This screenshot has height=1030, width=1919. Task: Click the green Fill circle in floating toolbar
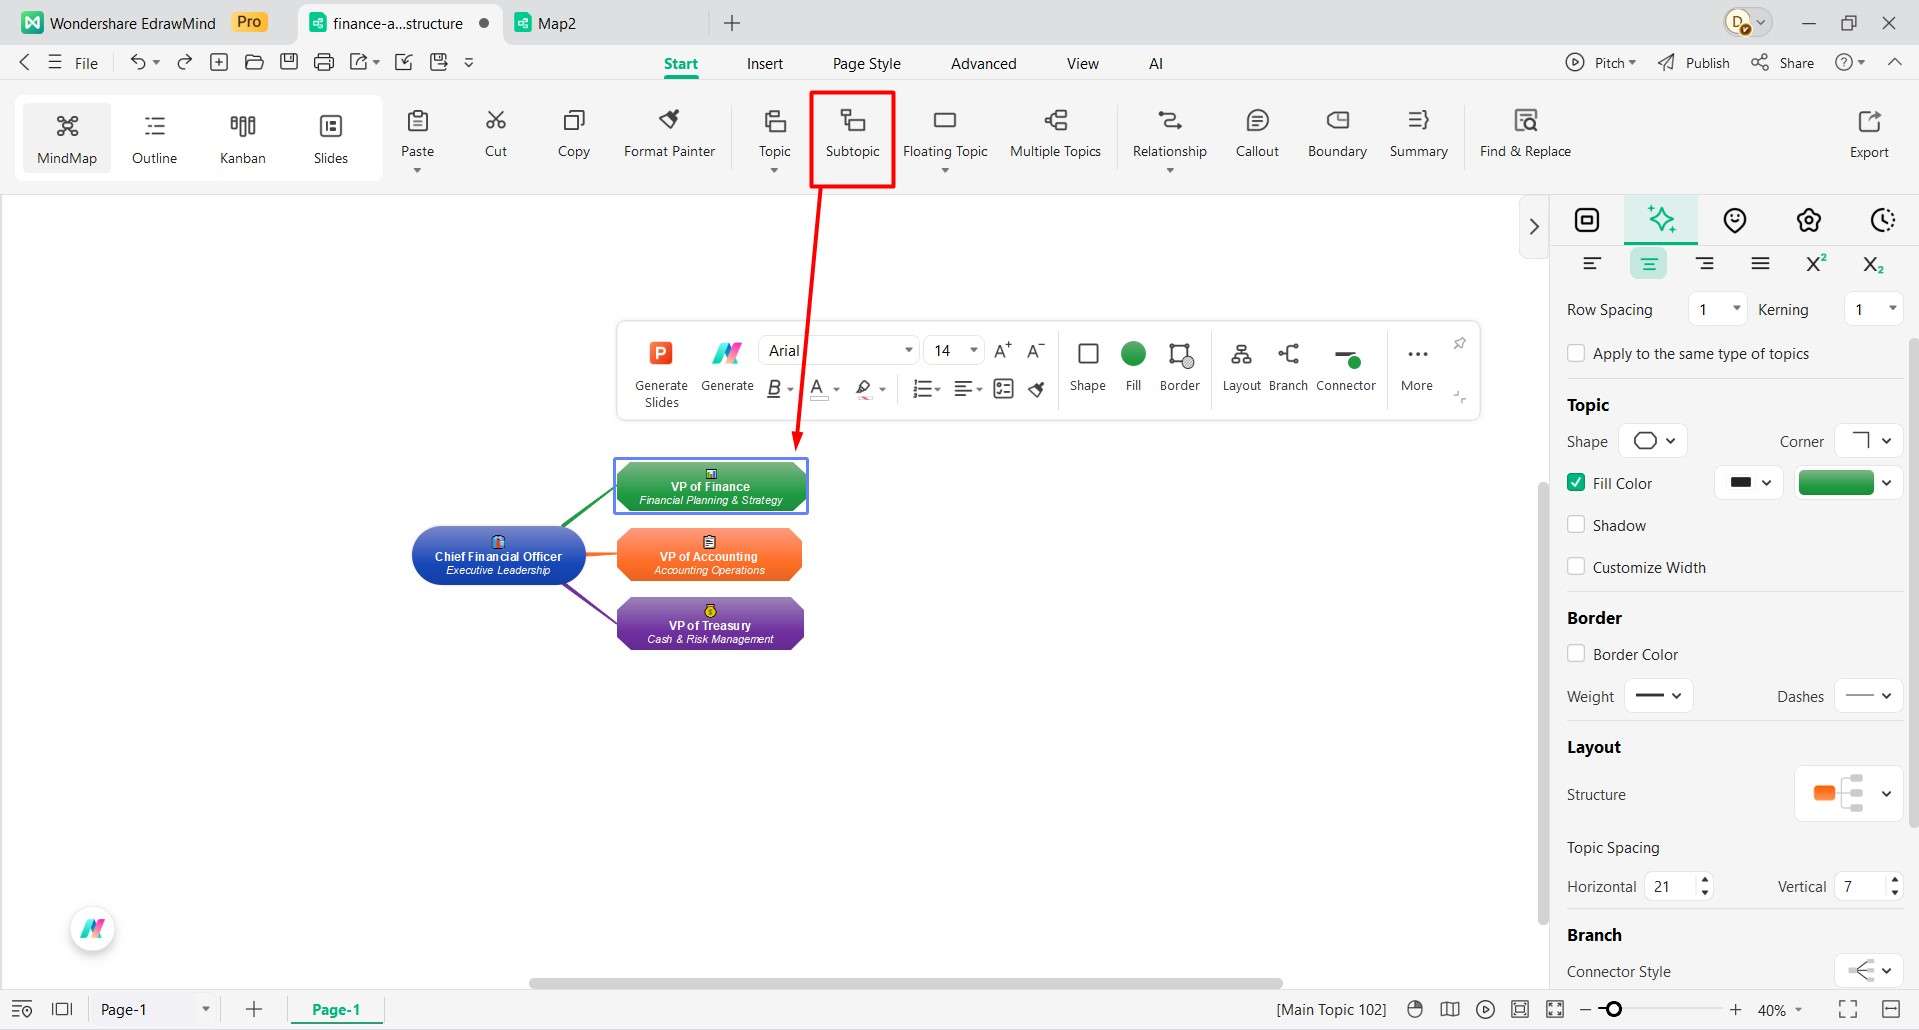click(1133, 353)
